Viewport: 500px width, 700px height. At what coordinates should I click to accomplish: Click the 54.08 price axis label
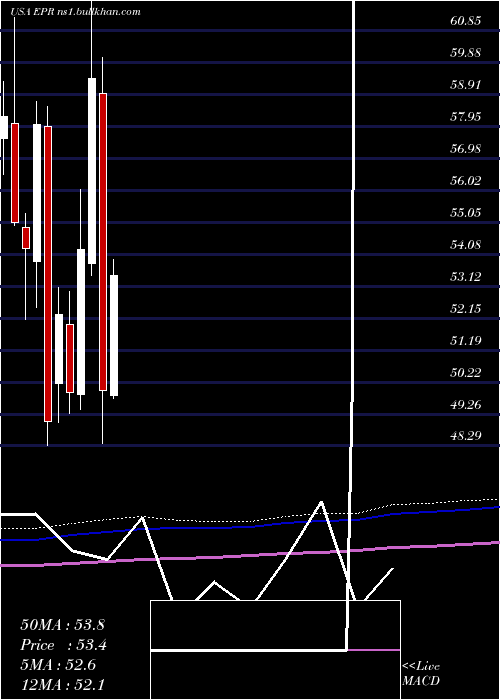(466, 245)
